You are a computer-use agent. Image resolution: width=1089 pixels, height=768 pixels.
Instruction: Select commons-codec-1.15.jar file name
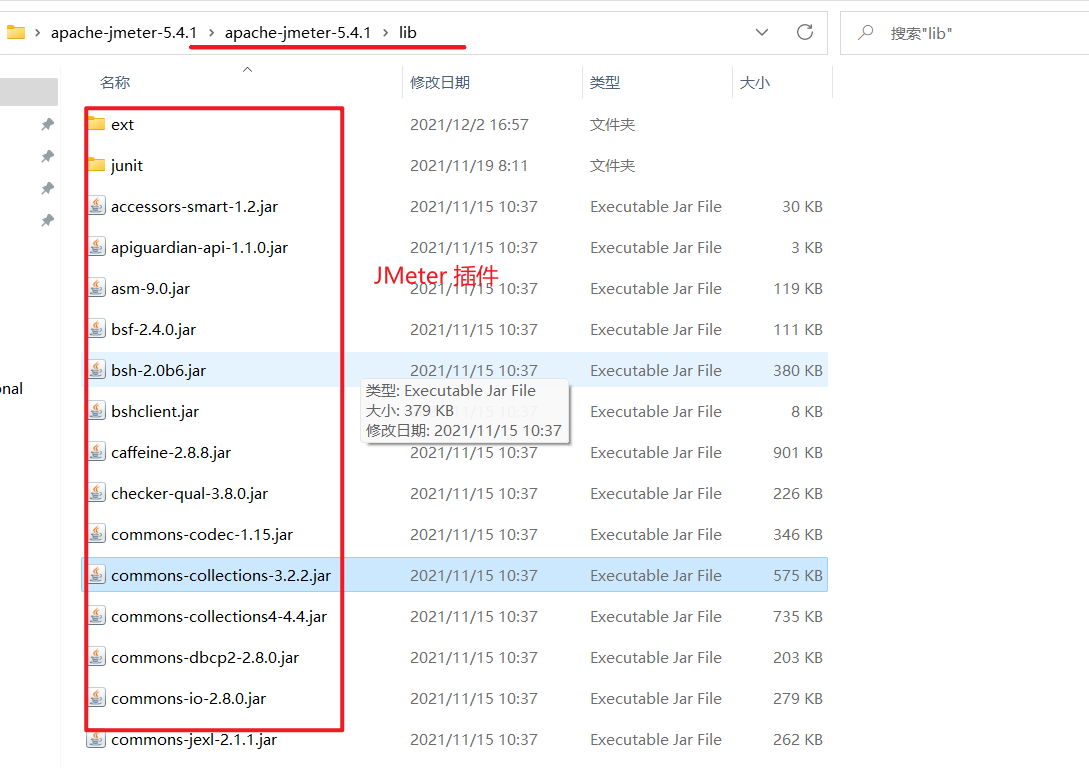point(202,535)
